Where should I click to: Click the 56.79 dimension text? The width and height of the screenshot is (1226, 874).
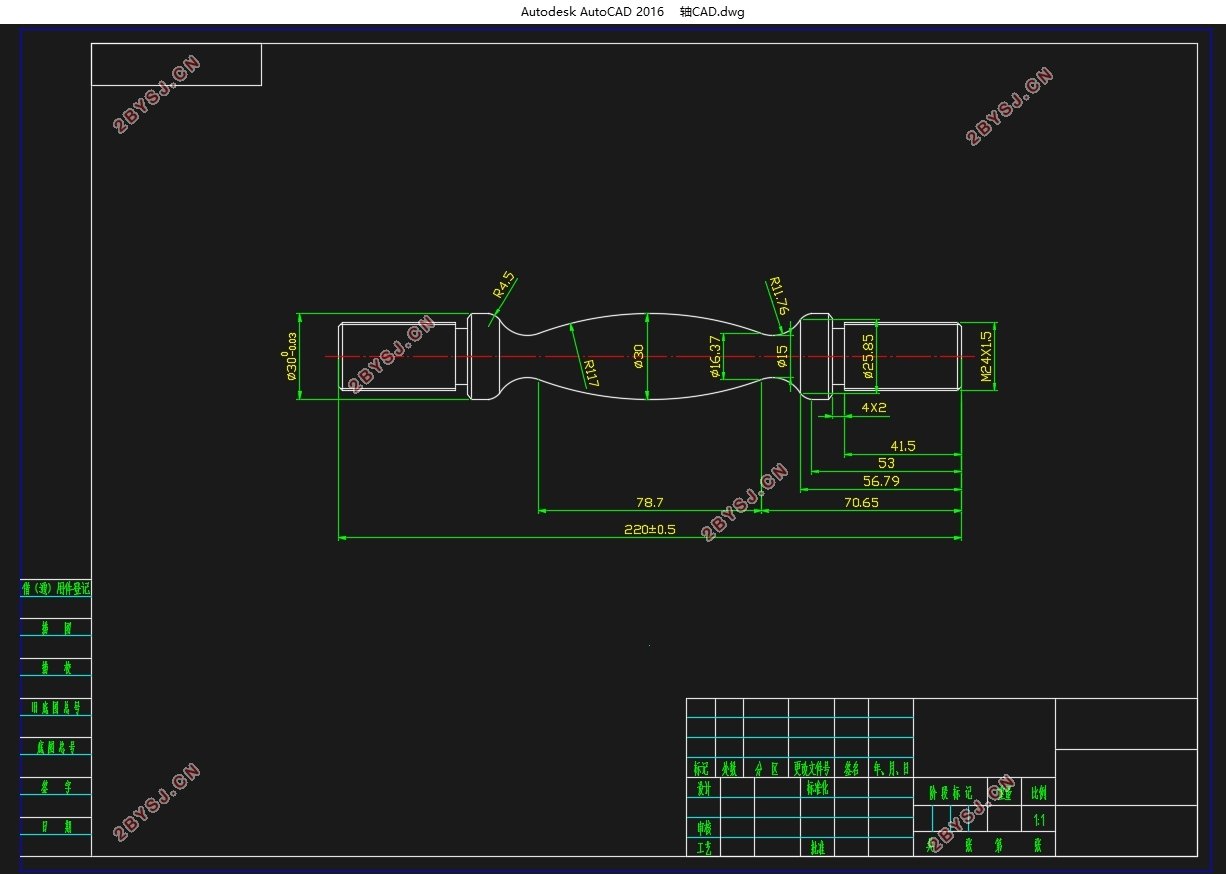pyautogui.click(x=881, y=481)
